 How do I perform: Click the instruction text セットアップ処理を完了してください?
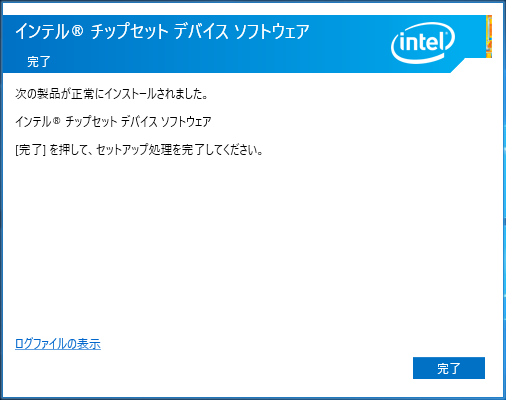[x=180, y=150]
